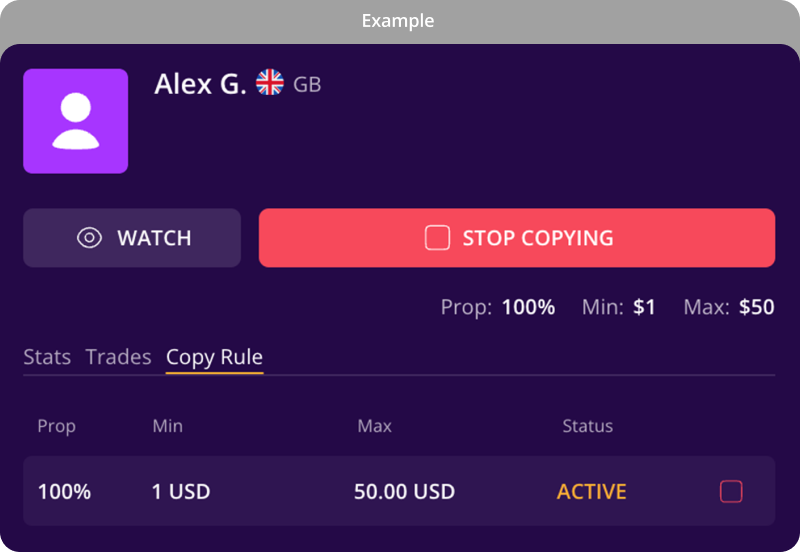Click the purple user avatar icon

pyautogui.click(x=76, y=121)
